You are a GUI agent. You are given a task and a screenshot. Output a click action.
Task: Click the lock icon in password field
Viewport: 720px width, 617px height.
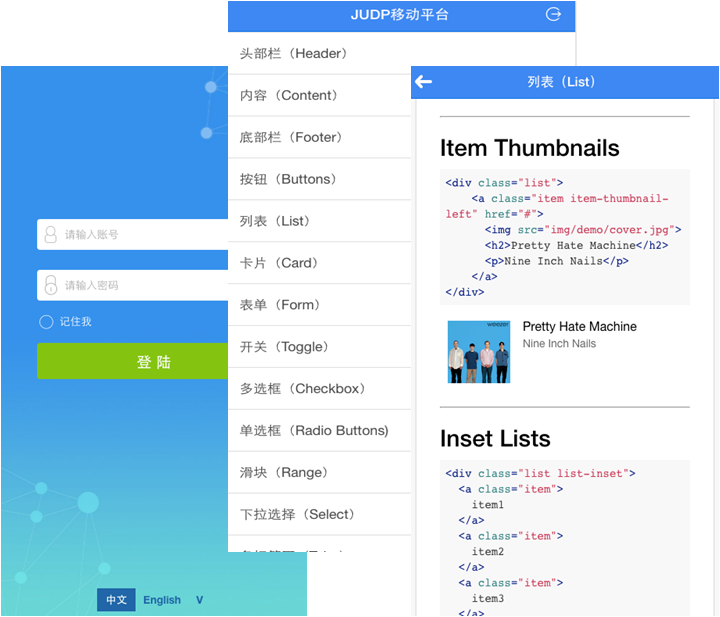pyautogui.click(x=50, y=285)
